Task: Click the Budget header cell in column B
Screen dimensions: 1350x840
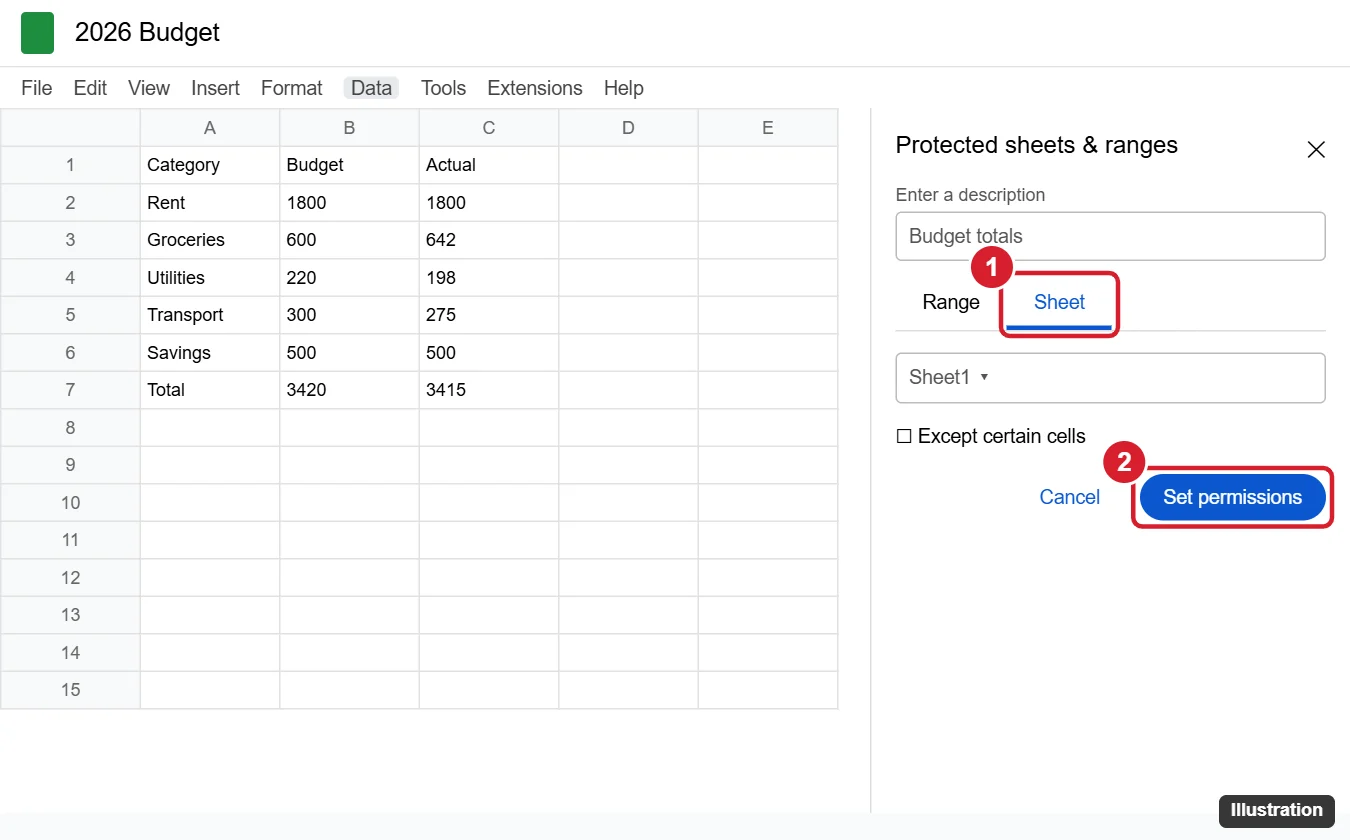Action: [x=349, y=165]
